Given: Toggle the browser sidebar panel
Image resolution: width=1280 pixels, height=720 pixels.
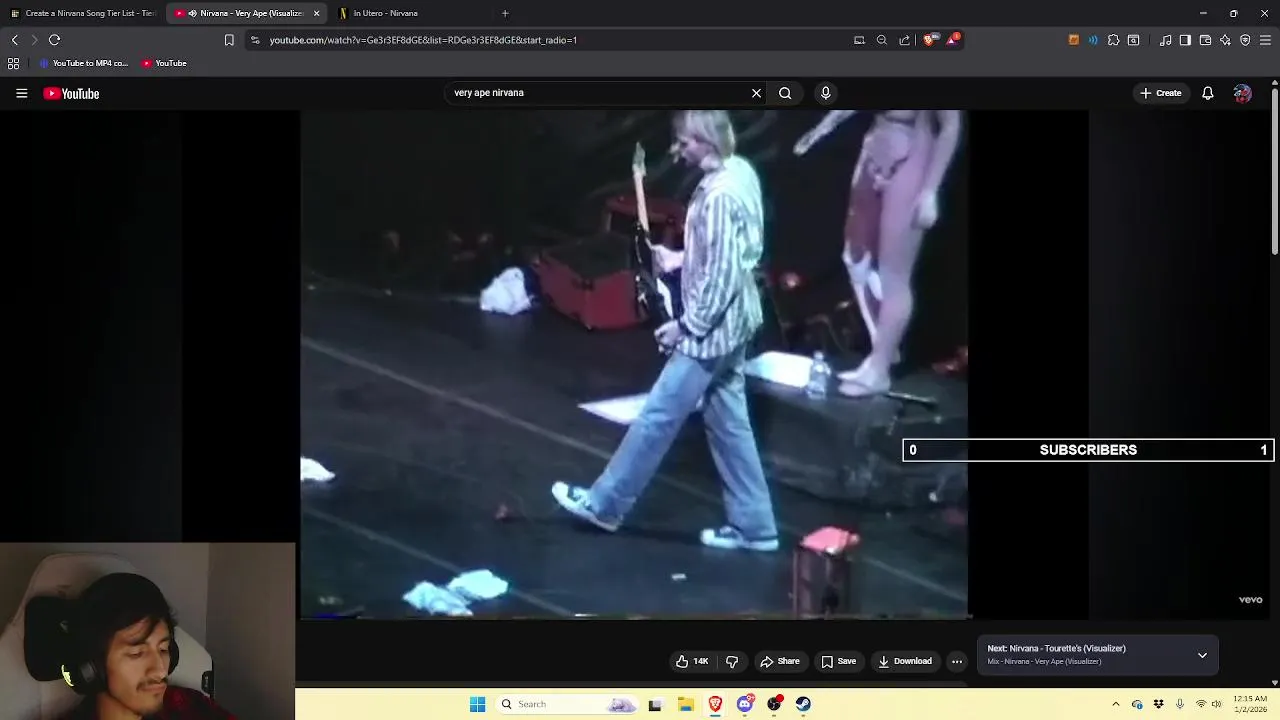Looking at the screenshot, I should [x=1185, y=40].
